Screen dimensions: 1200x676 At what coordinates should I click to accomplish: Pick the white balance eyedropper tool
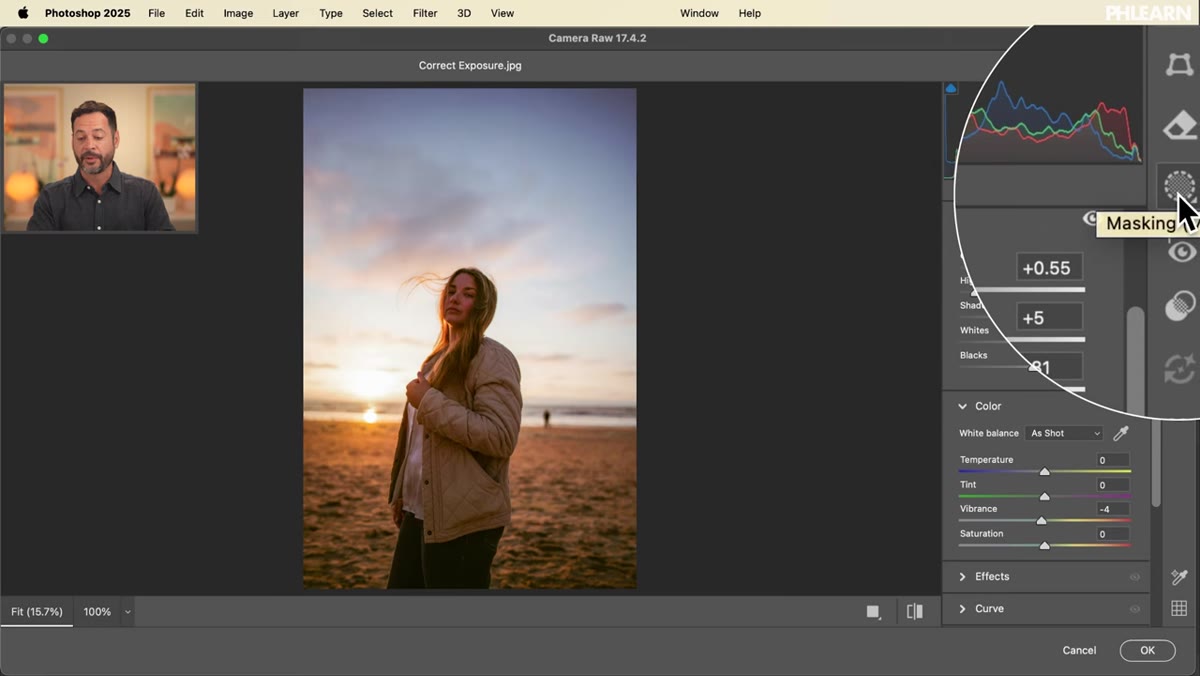1121,433
